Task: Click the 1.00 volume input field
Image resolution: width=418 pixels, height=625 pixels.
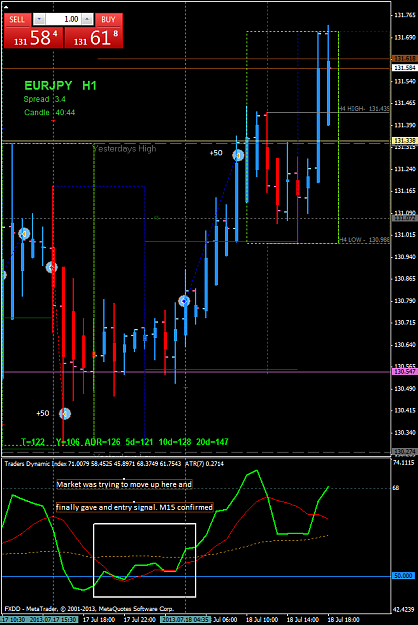Action: 64,19
